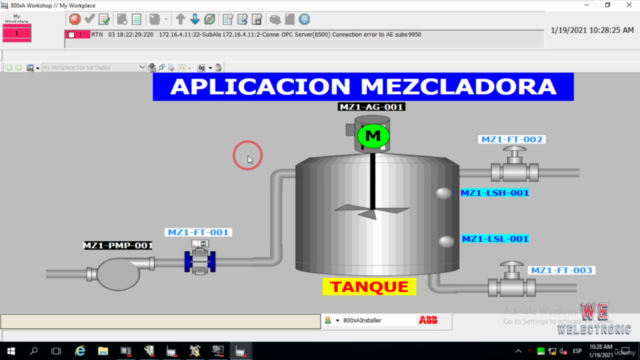Click the pink alarm count indicator under My Workplace

pyautogui.click(x=17, y=33)
